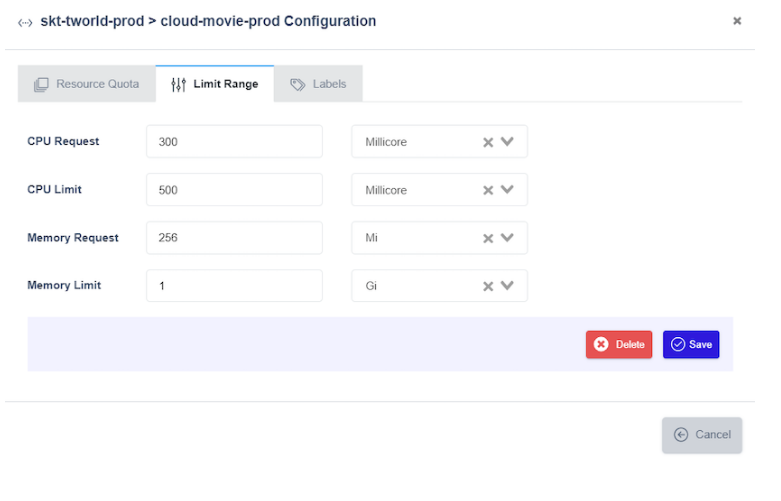Clear the CPU Request unit selection
This screenshot has height=501, width=781.
488,142
